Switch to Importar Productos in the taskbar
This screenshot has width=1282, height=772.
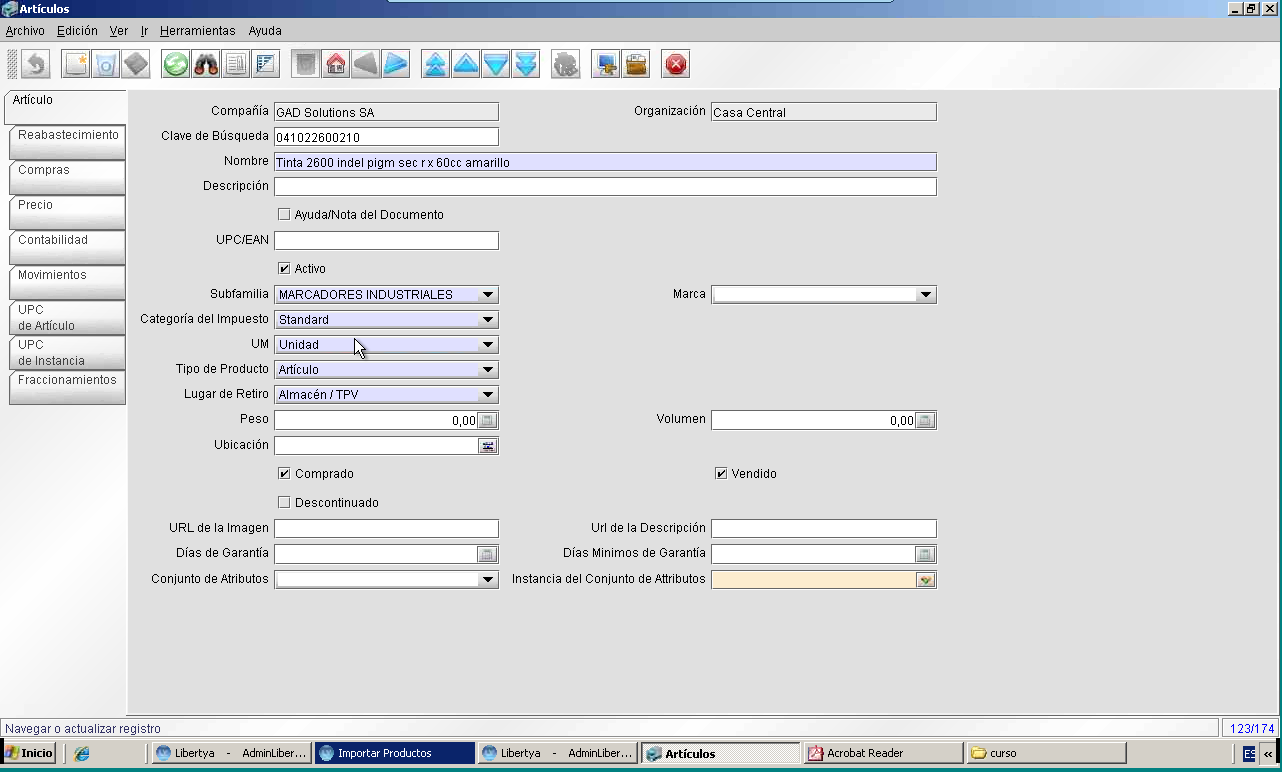[x=395, y=753]
